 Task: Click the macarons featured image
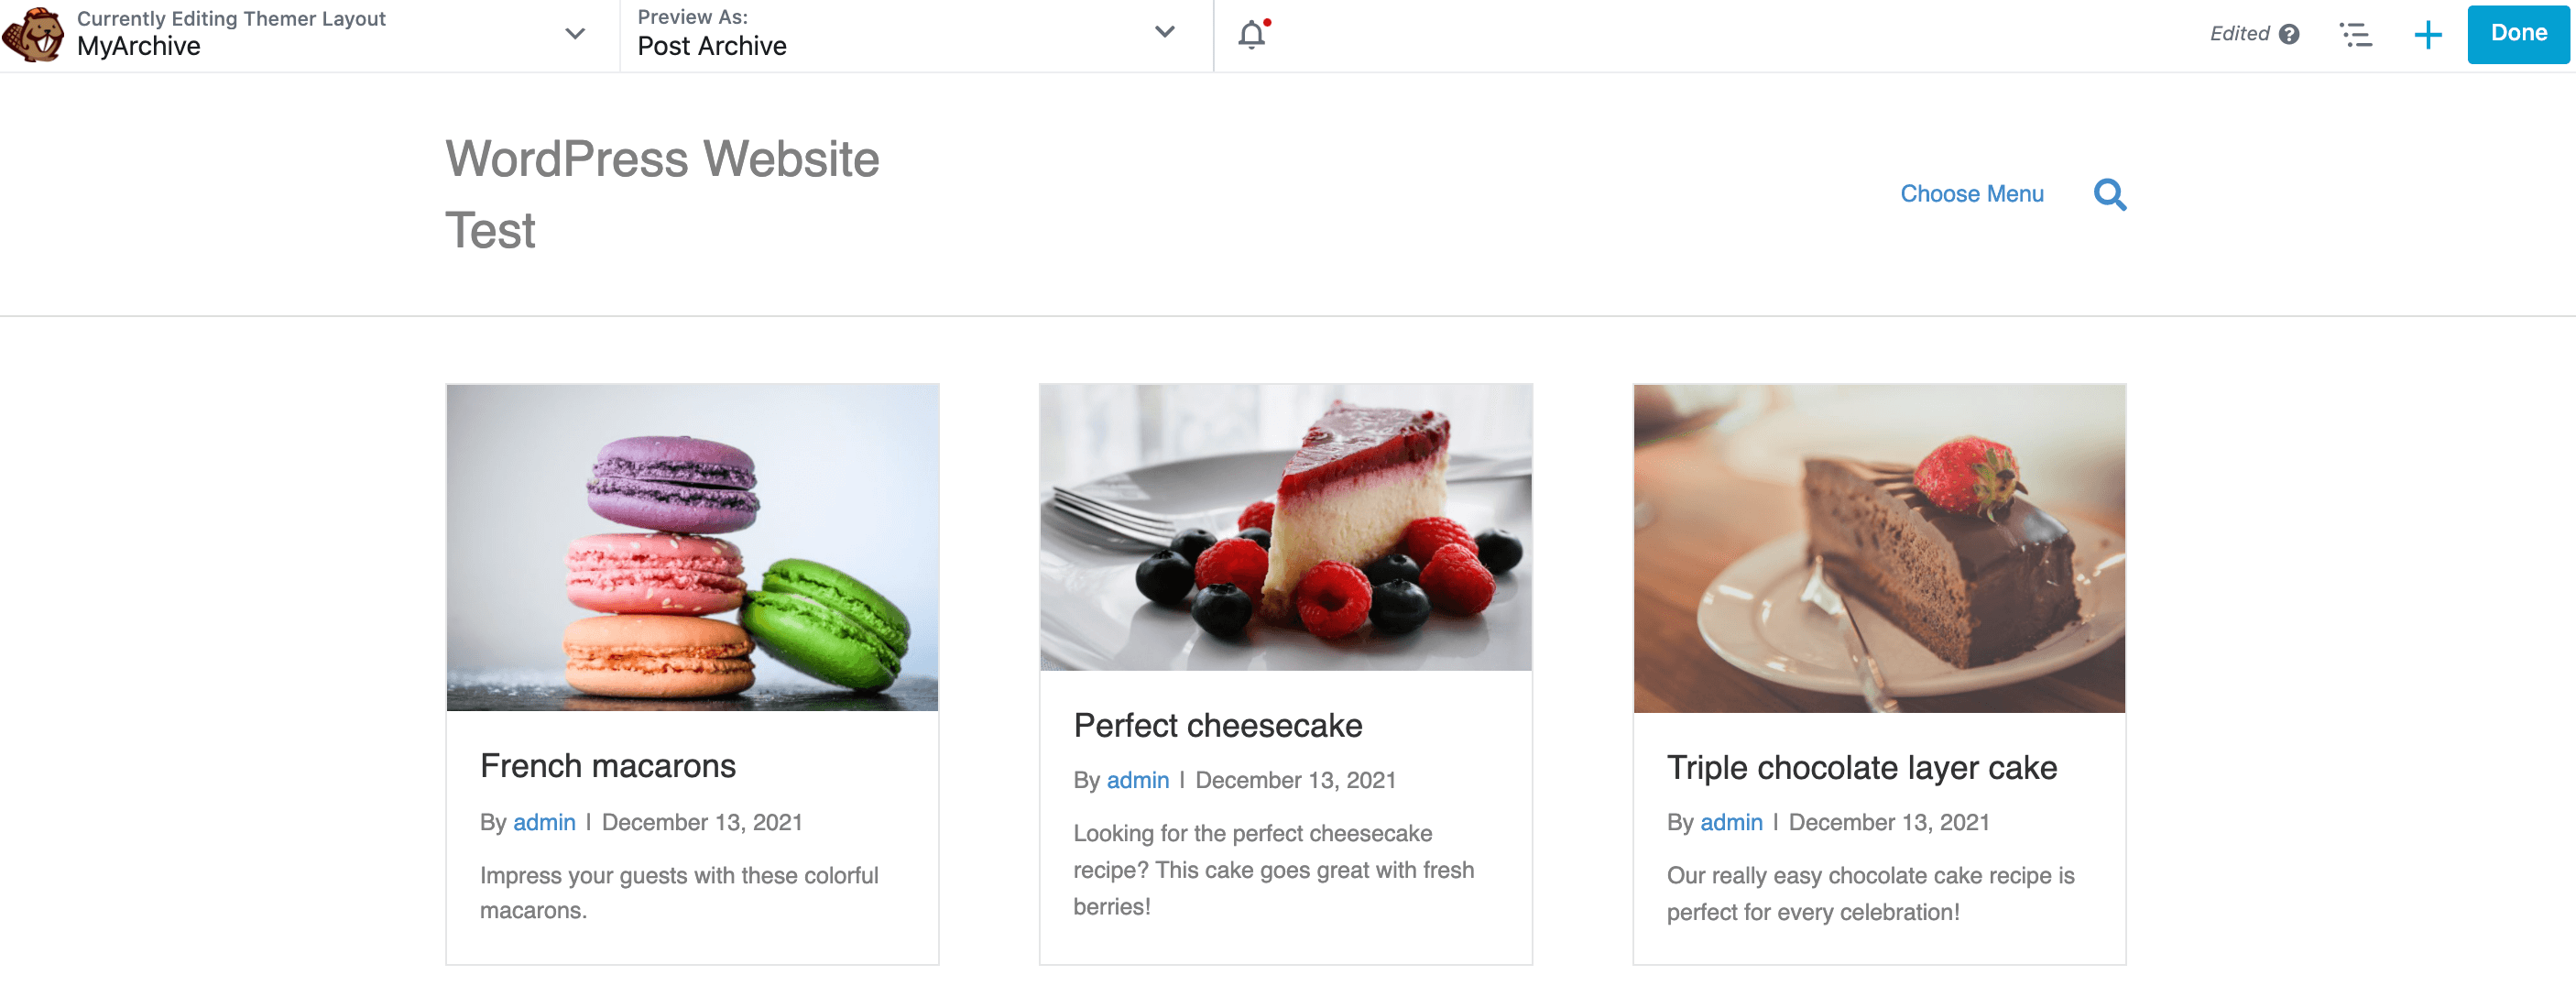tap(692, 548)
